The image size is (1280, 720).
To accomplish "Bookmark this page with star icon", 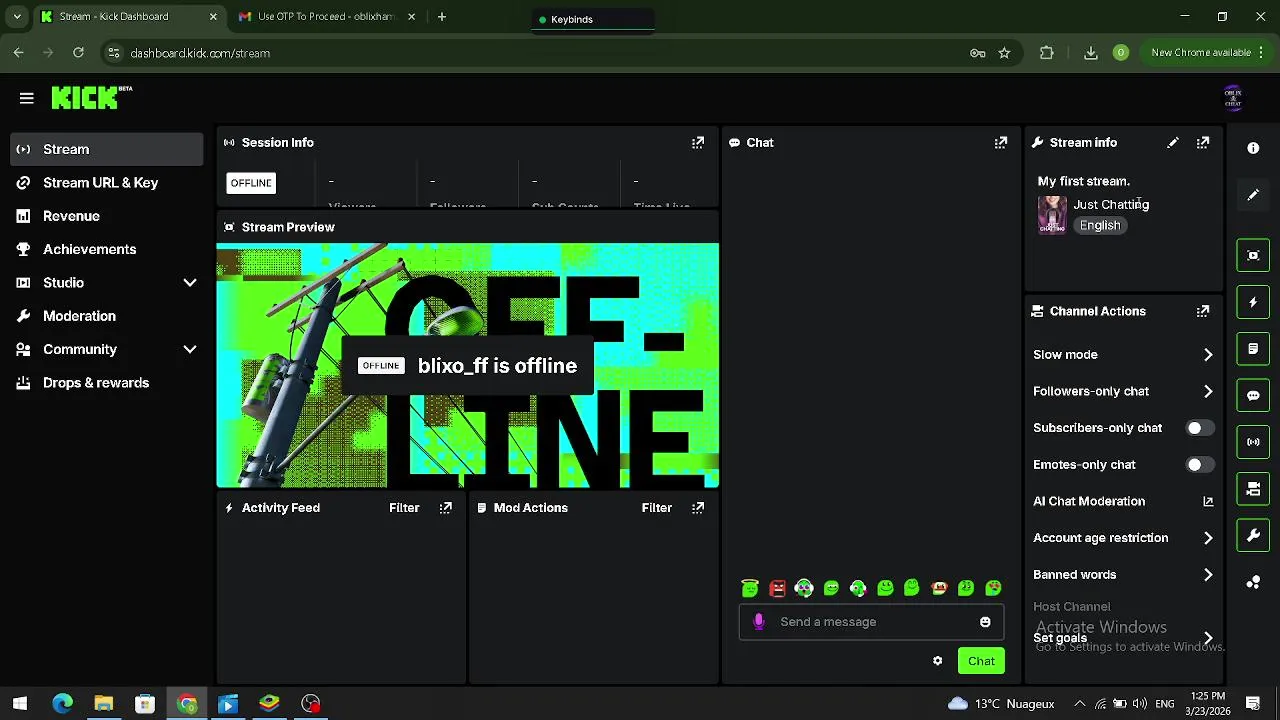I will 1004,53.
